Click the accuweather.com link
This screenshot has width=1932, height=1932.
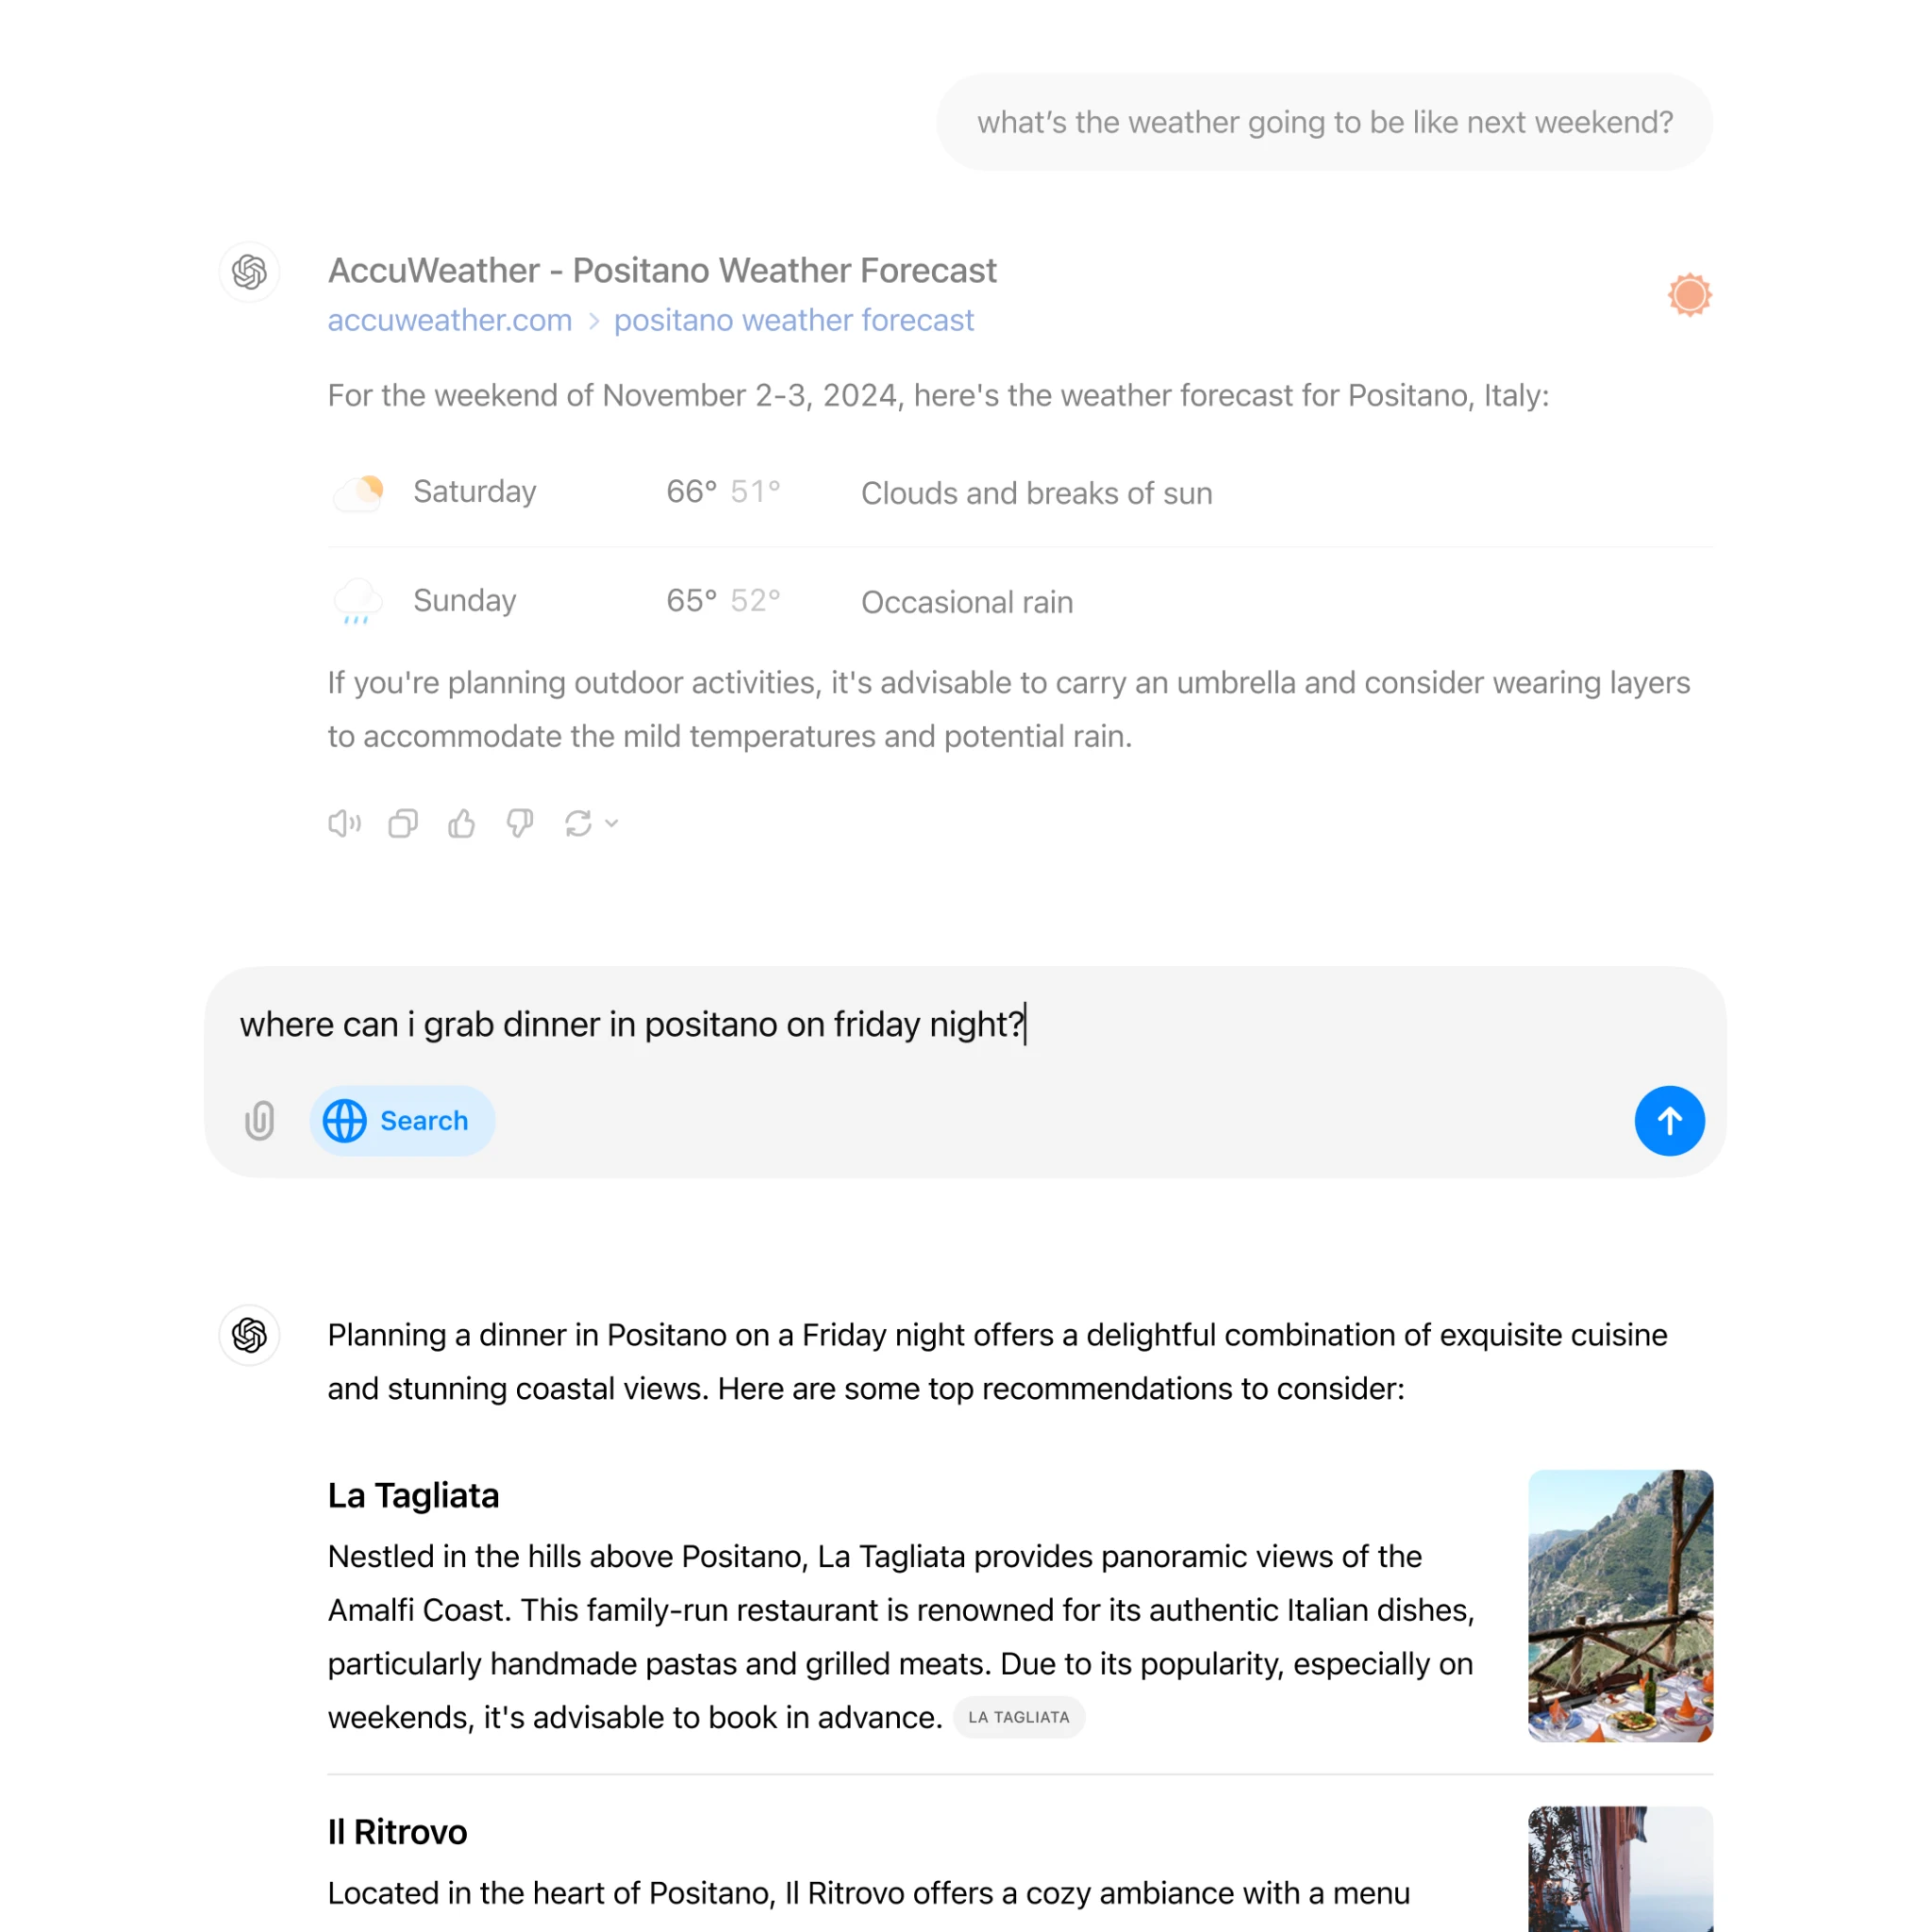pyautogui.click(x=449, y=320)
